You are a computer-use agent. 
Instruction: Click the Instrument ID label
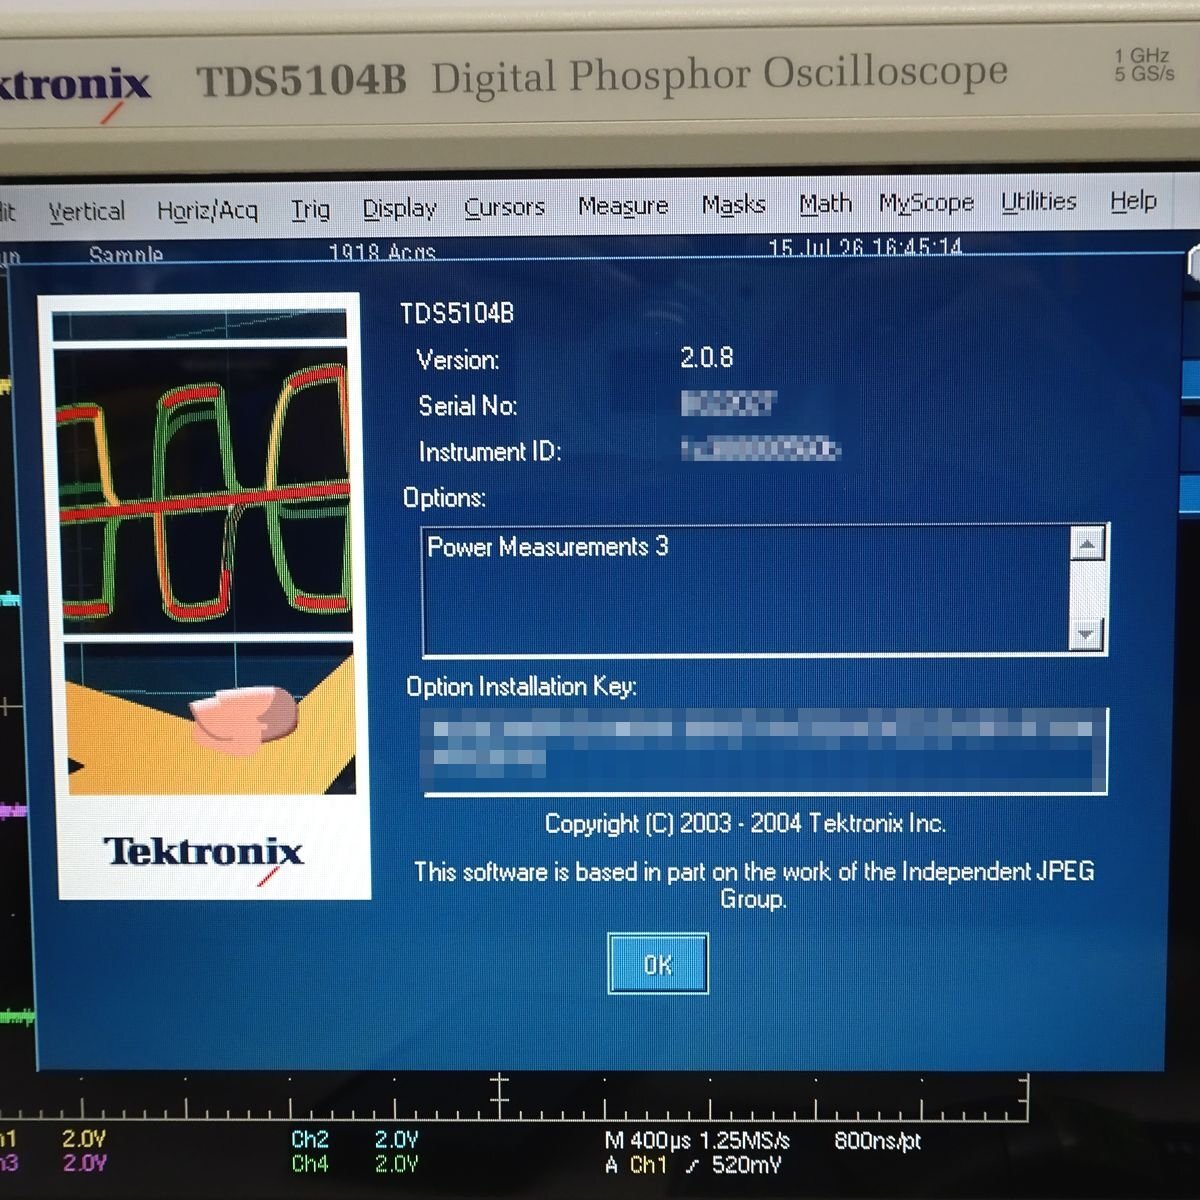tap(490, 452)
